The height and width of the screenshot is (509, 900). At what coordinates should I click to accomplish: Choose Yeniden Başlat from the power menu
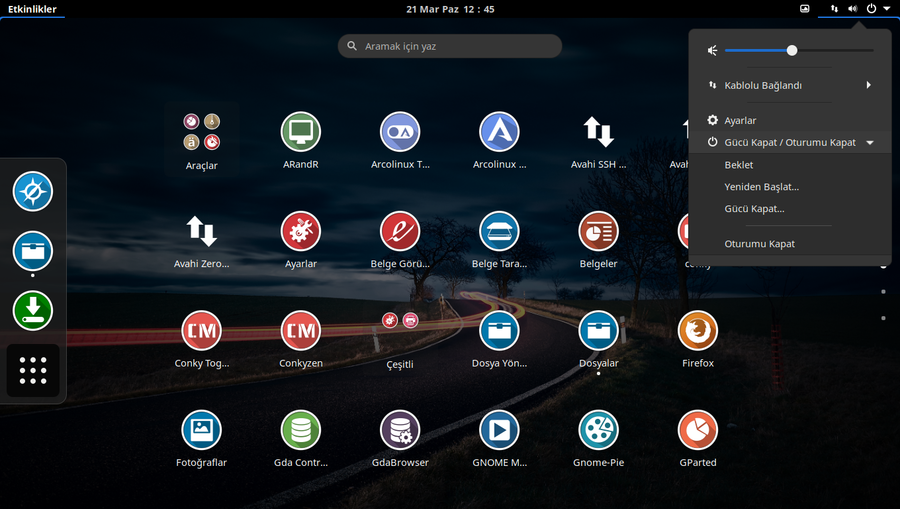pyautogui.click(x=761, y=187)
